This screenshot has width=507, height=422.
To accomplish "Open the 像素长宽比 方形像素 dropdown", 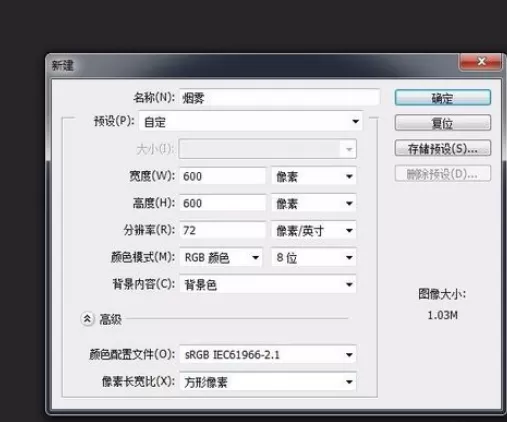I will click(x=268, y=381).
